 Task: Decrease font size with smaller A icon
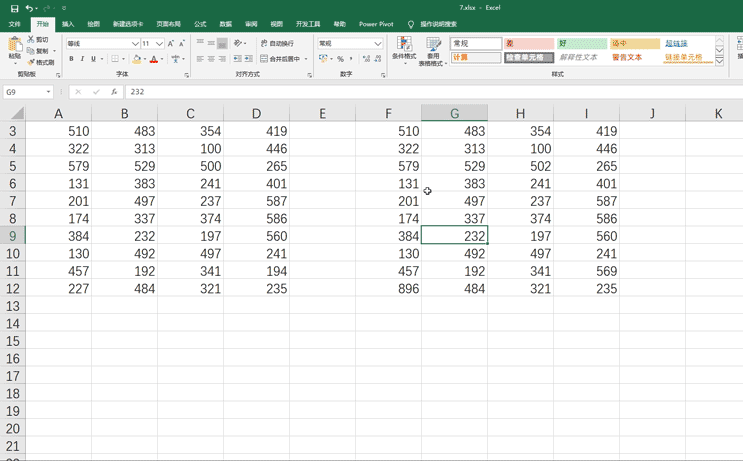pos(181,44)
